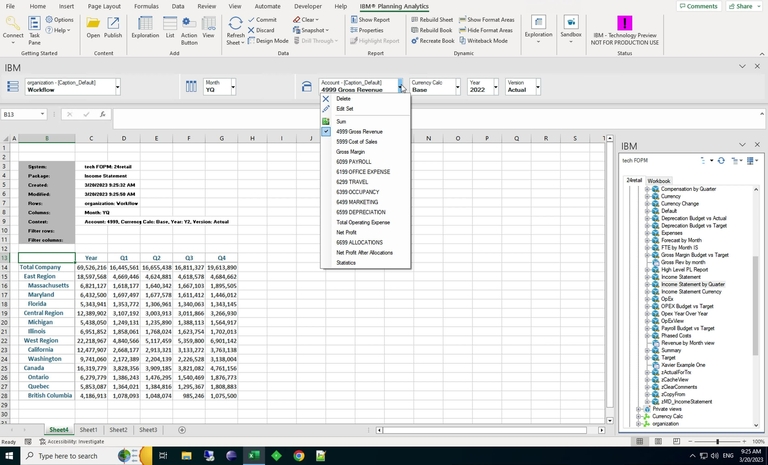Open the Task Pane button
The height and width of the screenshot is (465, 768).
[x=34, y=29]
